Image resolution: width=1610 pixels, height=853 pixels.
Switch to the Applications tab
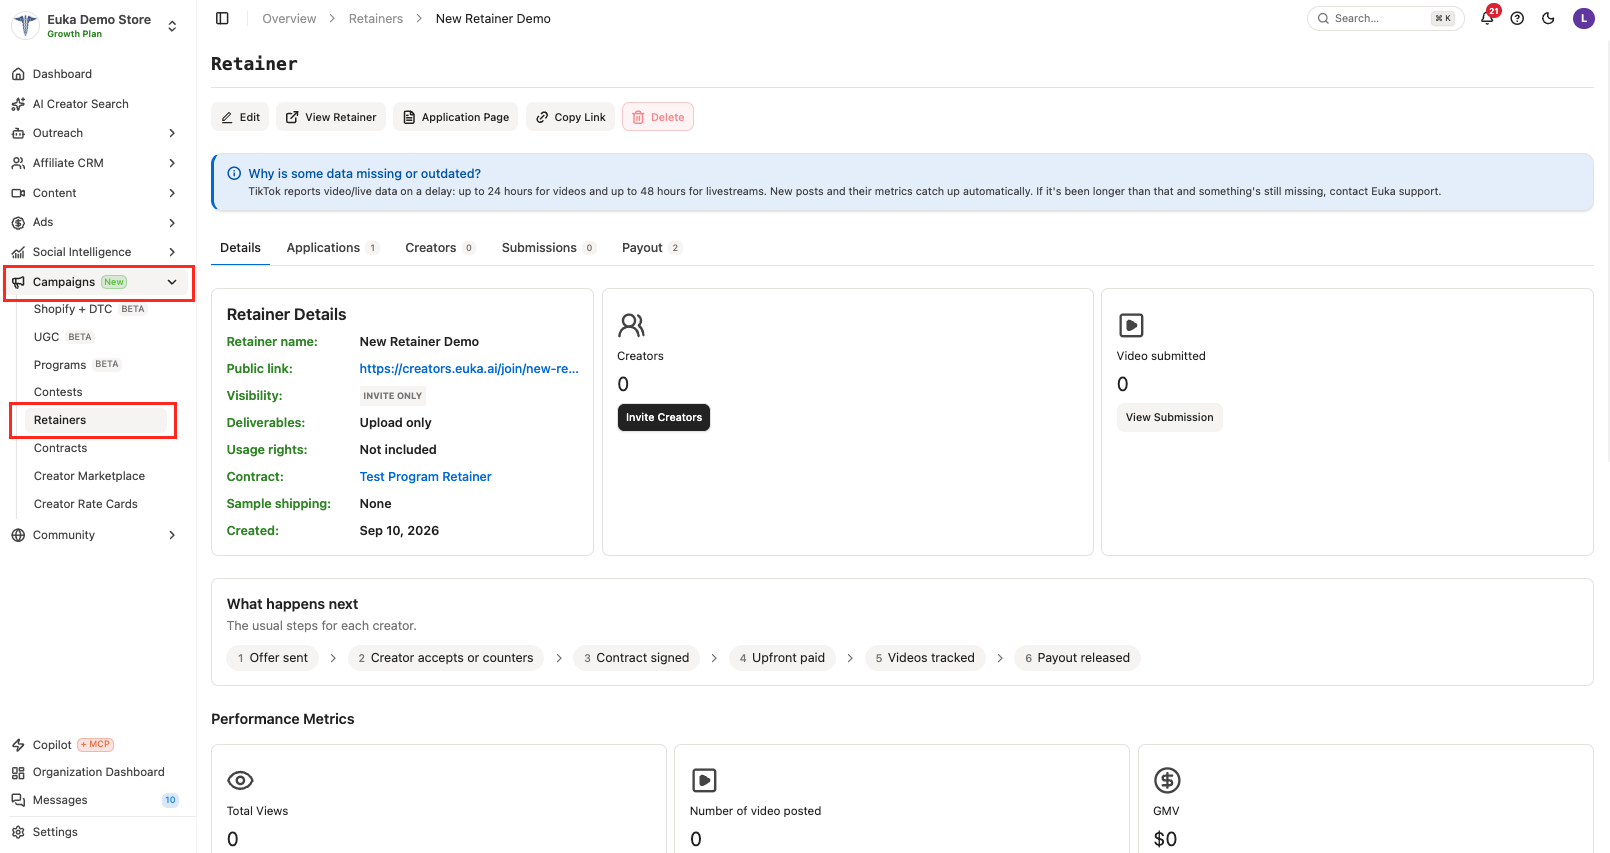tap(332, 248)
